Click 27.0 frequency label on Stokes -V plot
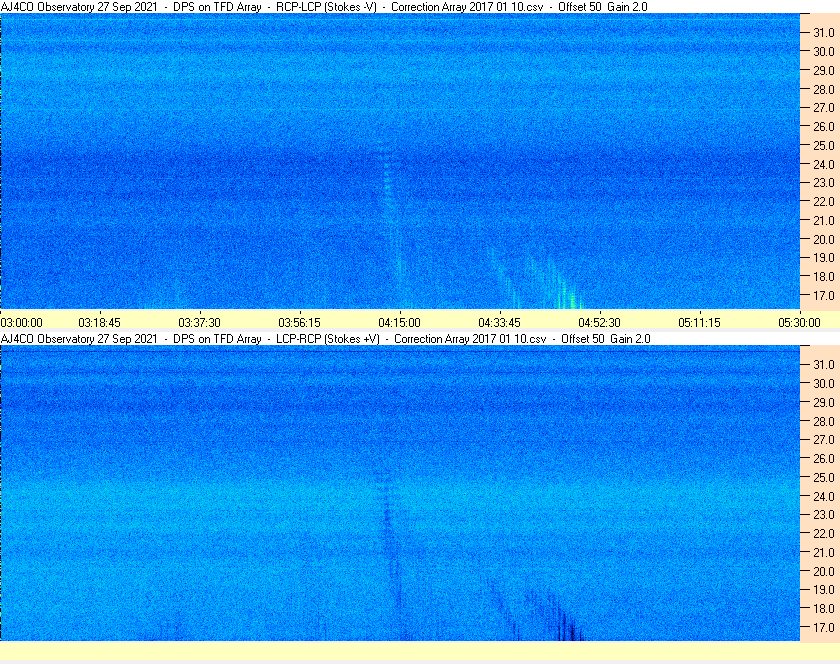 824,108
